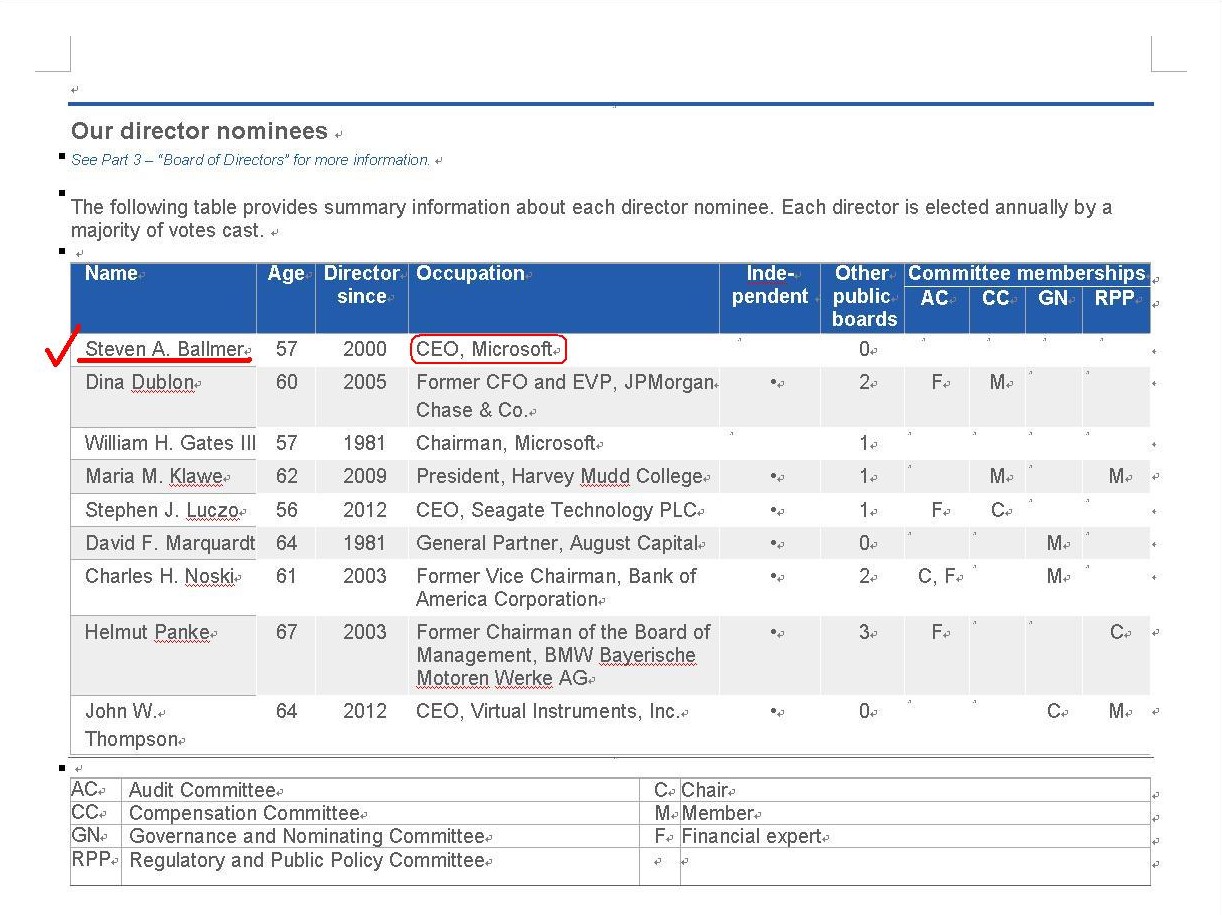Click age "62" in Maria Klawe's row
This screenshot has width=1222, height=915.
pyautogui.click(x=286, y=476)
